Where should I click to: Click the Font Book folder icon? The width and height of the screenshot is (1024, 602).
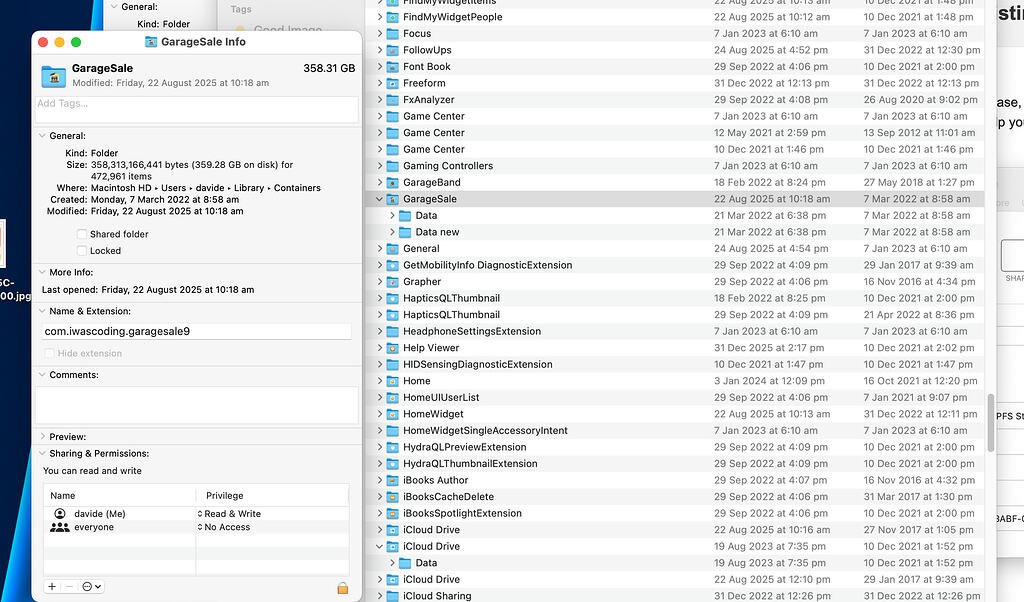[391, 66]
